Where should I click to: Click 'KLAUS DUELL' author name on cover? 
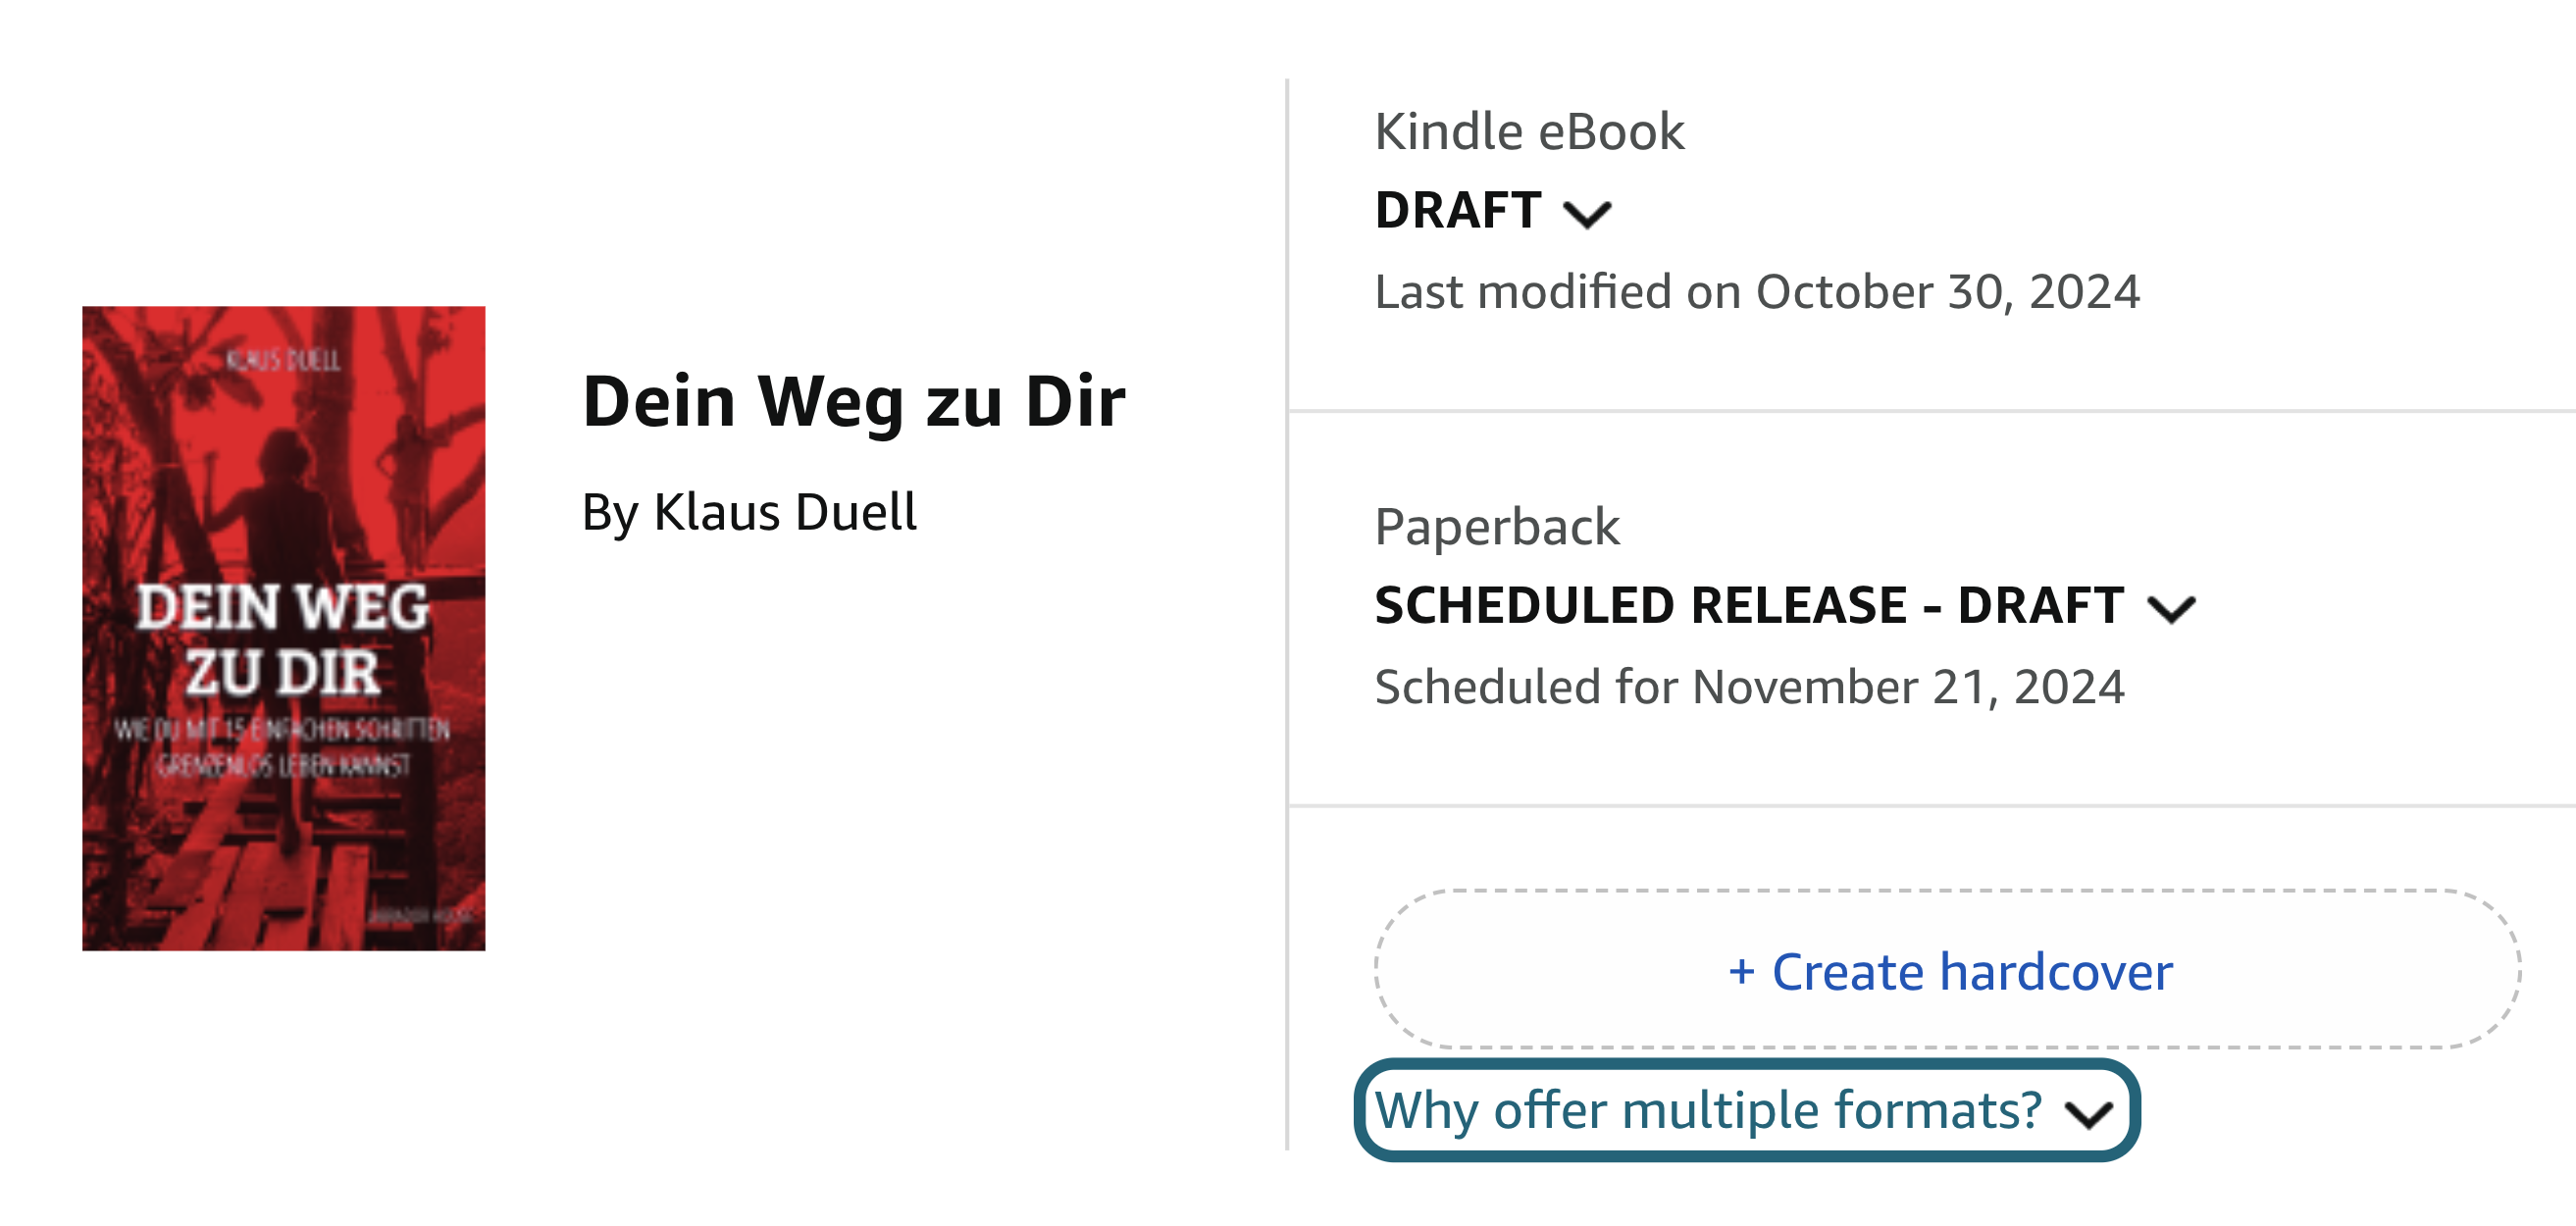coord(283,360)
